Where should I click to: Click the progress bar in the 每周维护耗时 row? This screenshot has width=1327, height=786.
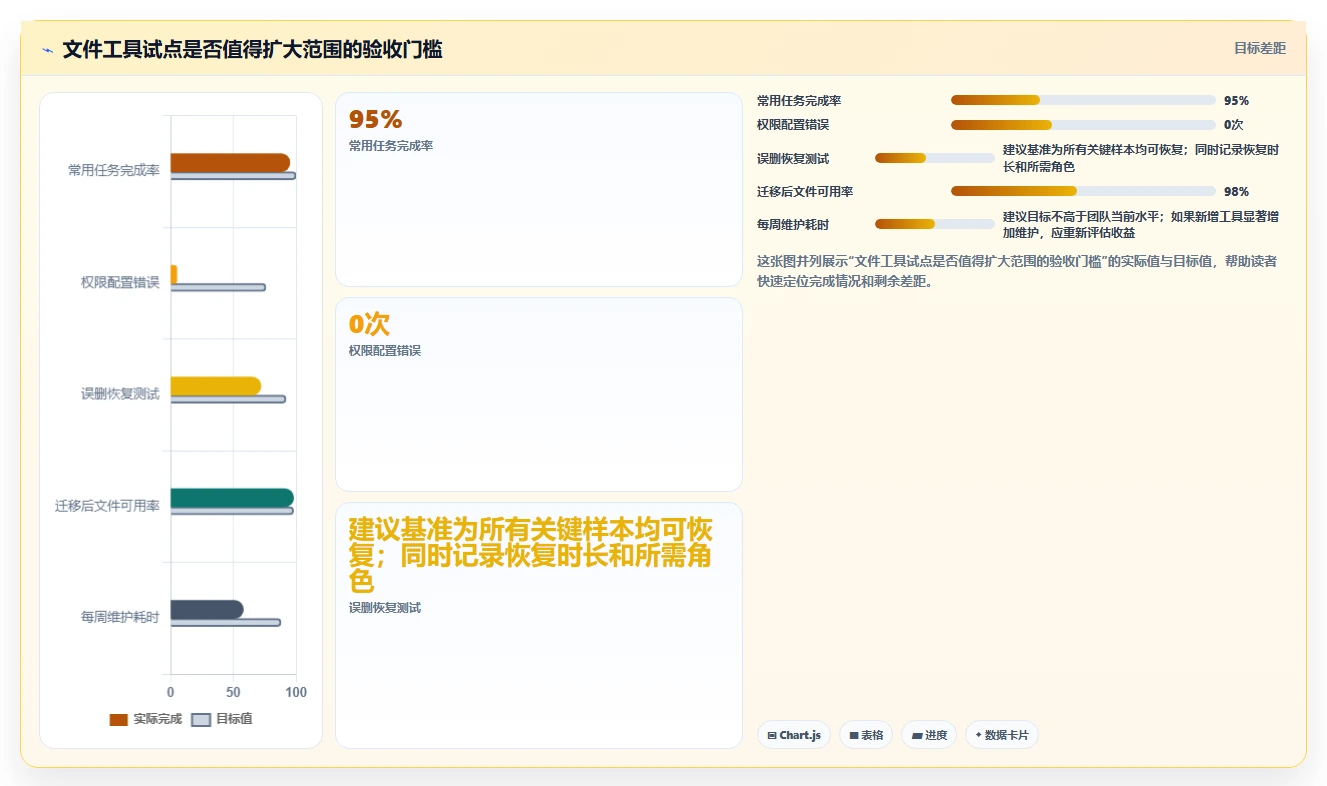(x=935, y=224)
